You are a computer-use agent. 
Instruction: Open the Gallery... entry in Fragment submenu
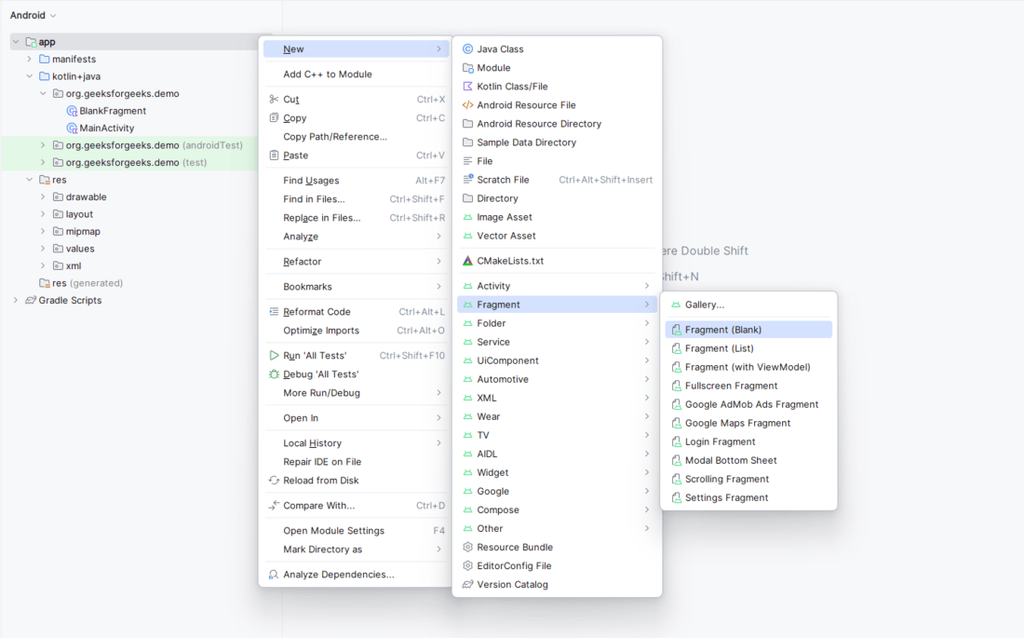click(748, 304)
